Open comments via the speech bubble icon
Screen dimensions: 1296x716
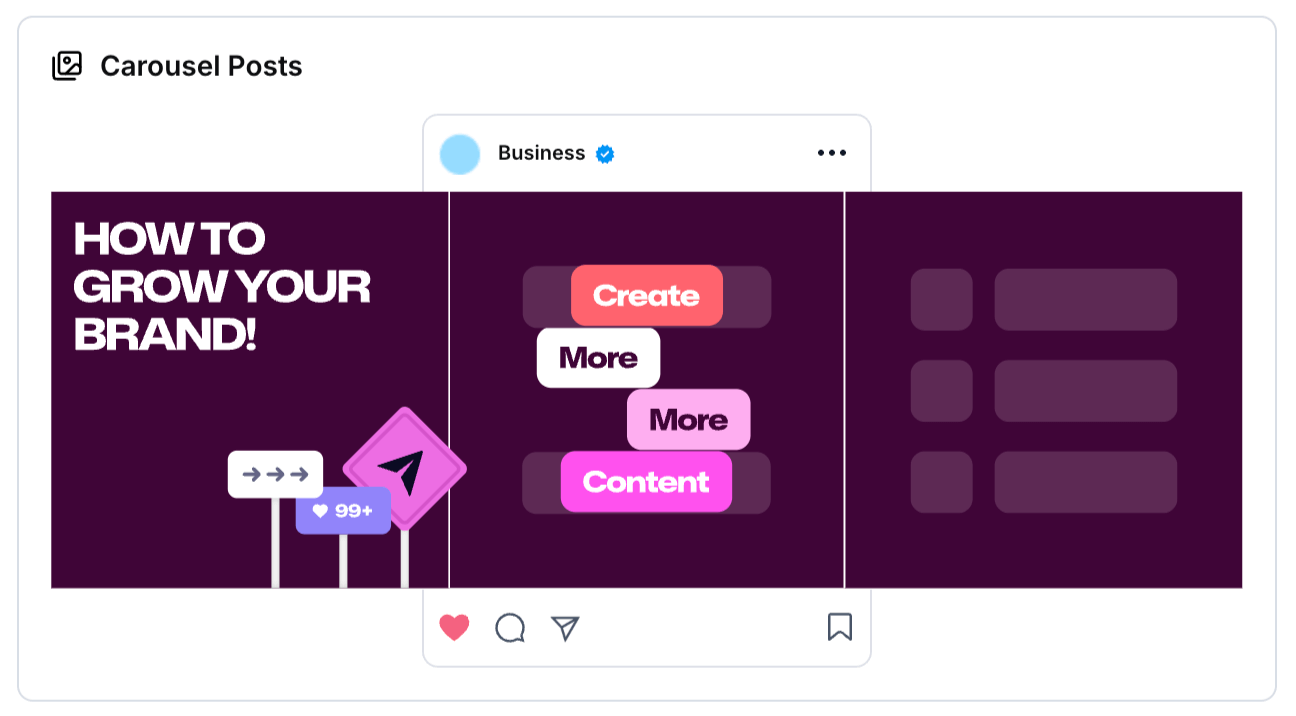(x=510, y=627)
